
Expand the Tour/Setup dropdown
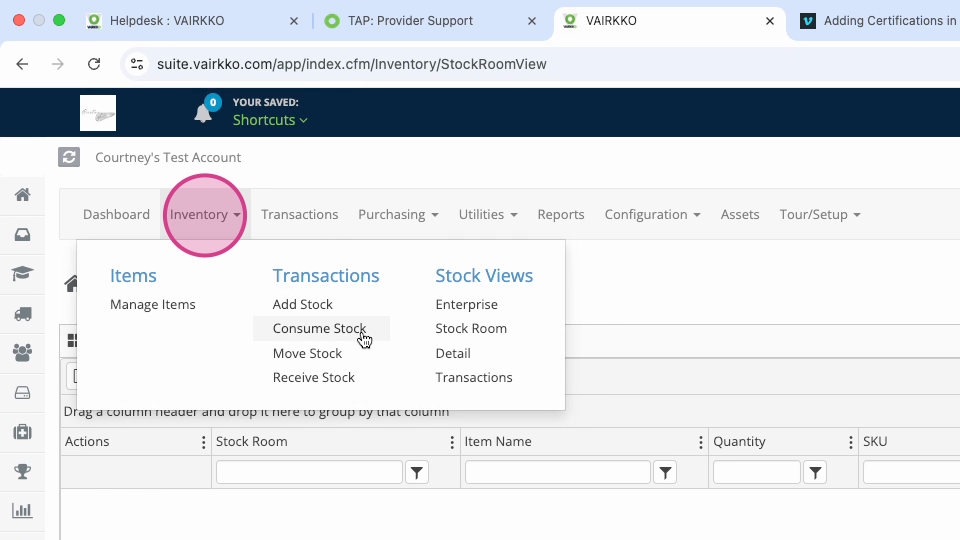[820, 214]
